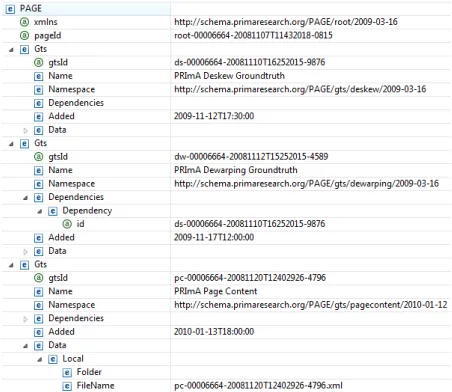The height and width of the screenshot is (392, 452).
Task: Select the '2010-01-13T18:00:00' value
Action: pos(214,332)
